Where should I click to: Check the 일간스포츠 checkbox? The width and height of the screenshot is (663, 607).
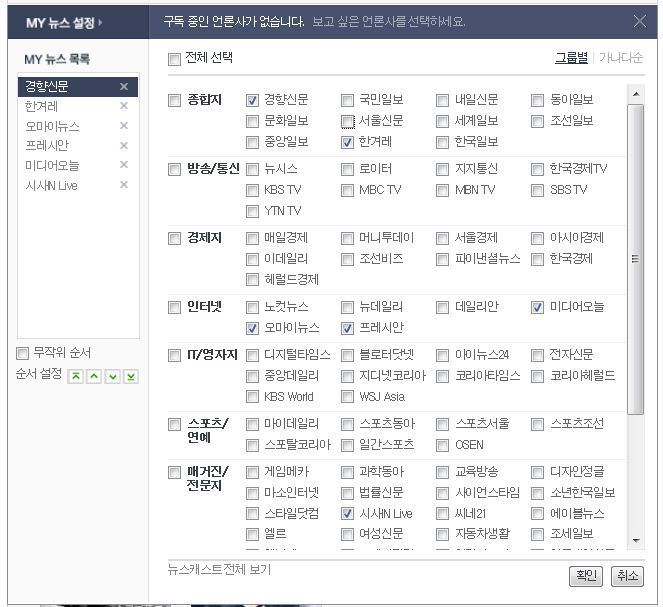[x=347, y=445]
